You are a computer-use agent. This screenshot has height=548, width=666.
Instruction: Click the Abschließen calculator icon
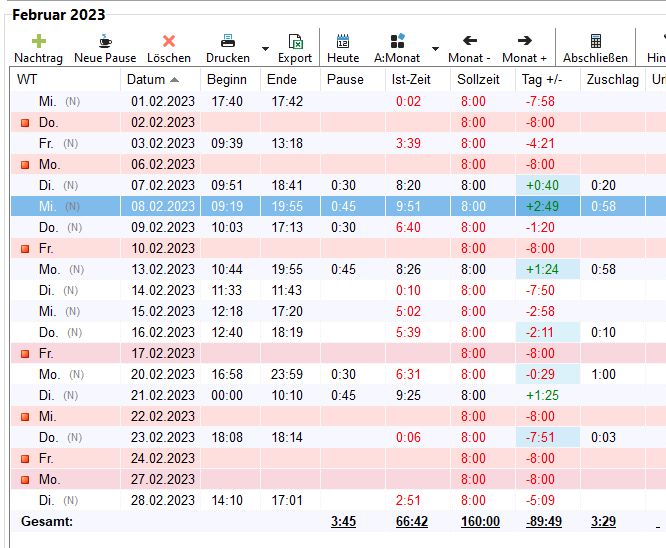pos(595,42)
